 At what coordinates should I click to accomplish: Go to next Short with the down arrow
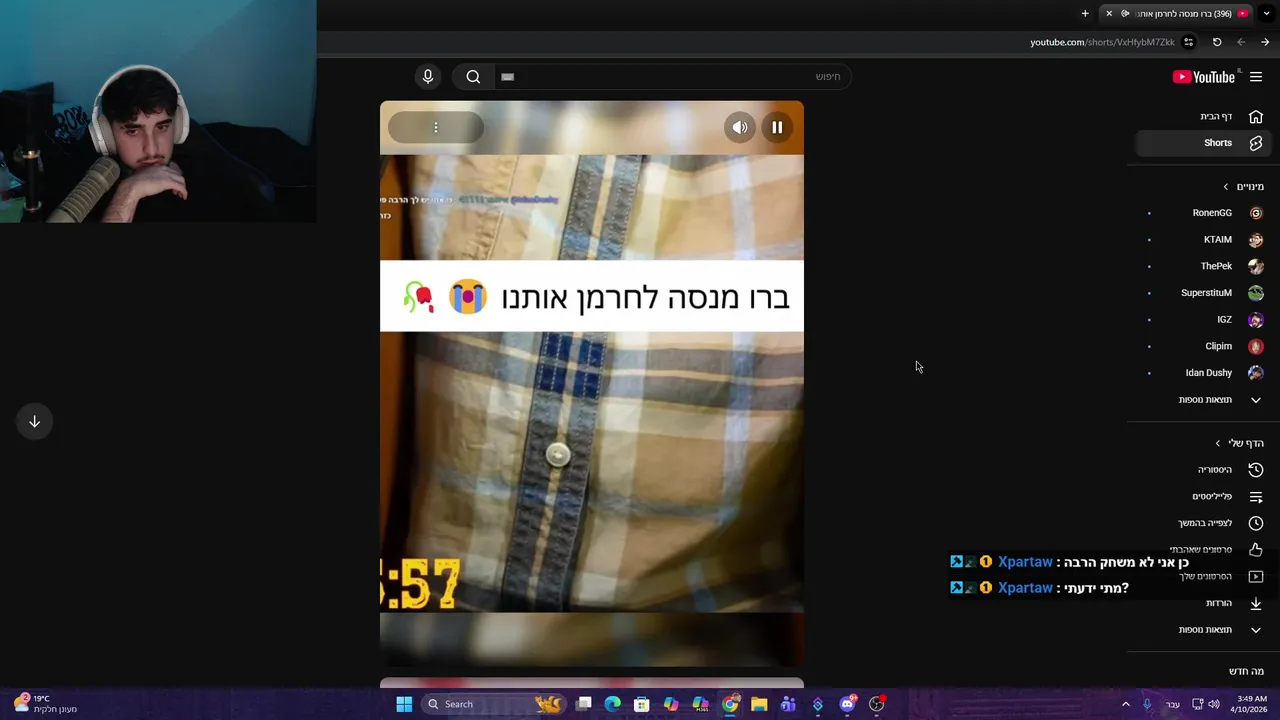(x=34, y=422)
